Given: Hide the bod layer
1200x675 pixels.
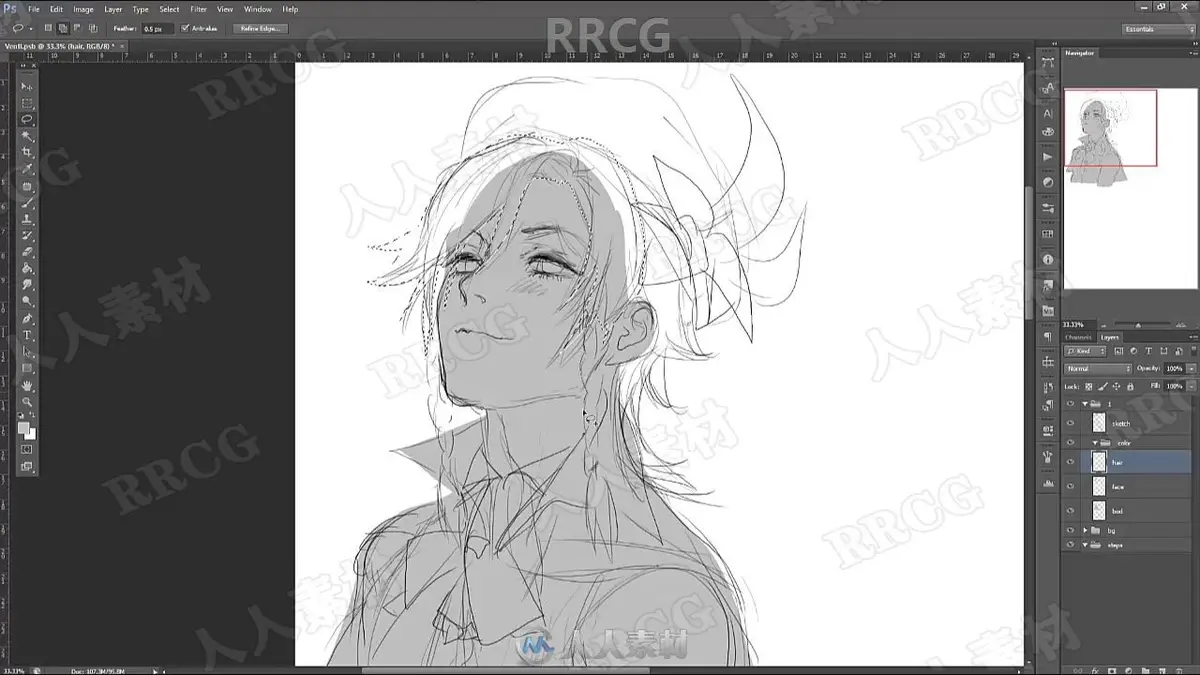Looking at the screenshot, I should point(1070,511).
